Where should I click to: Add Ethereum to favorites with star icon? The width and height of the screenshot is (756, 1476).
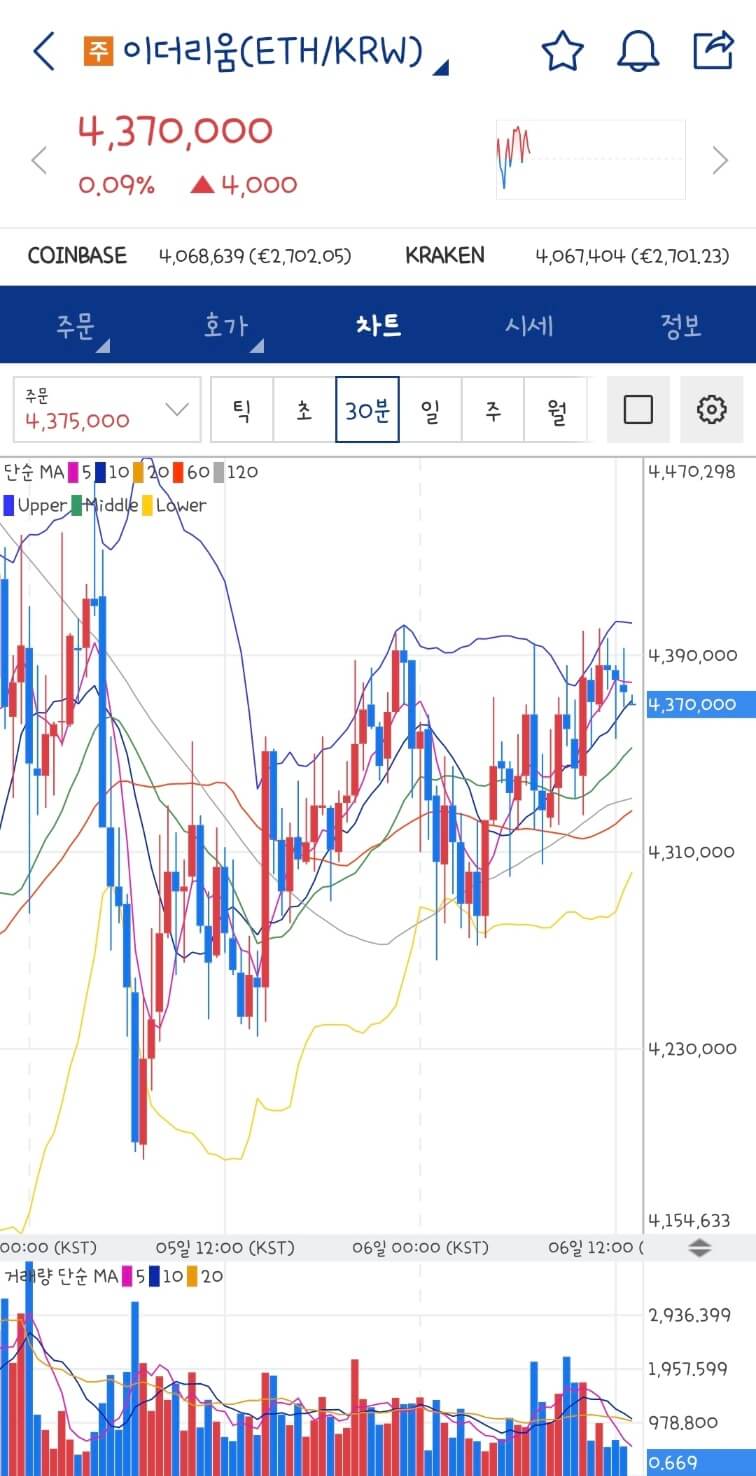[562, 51]
